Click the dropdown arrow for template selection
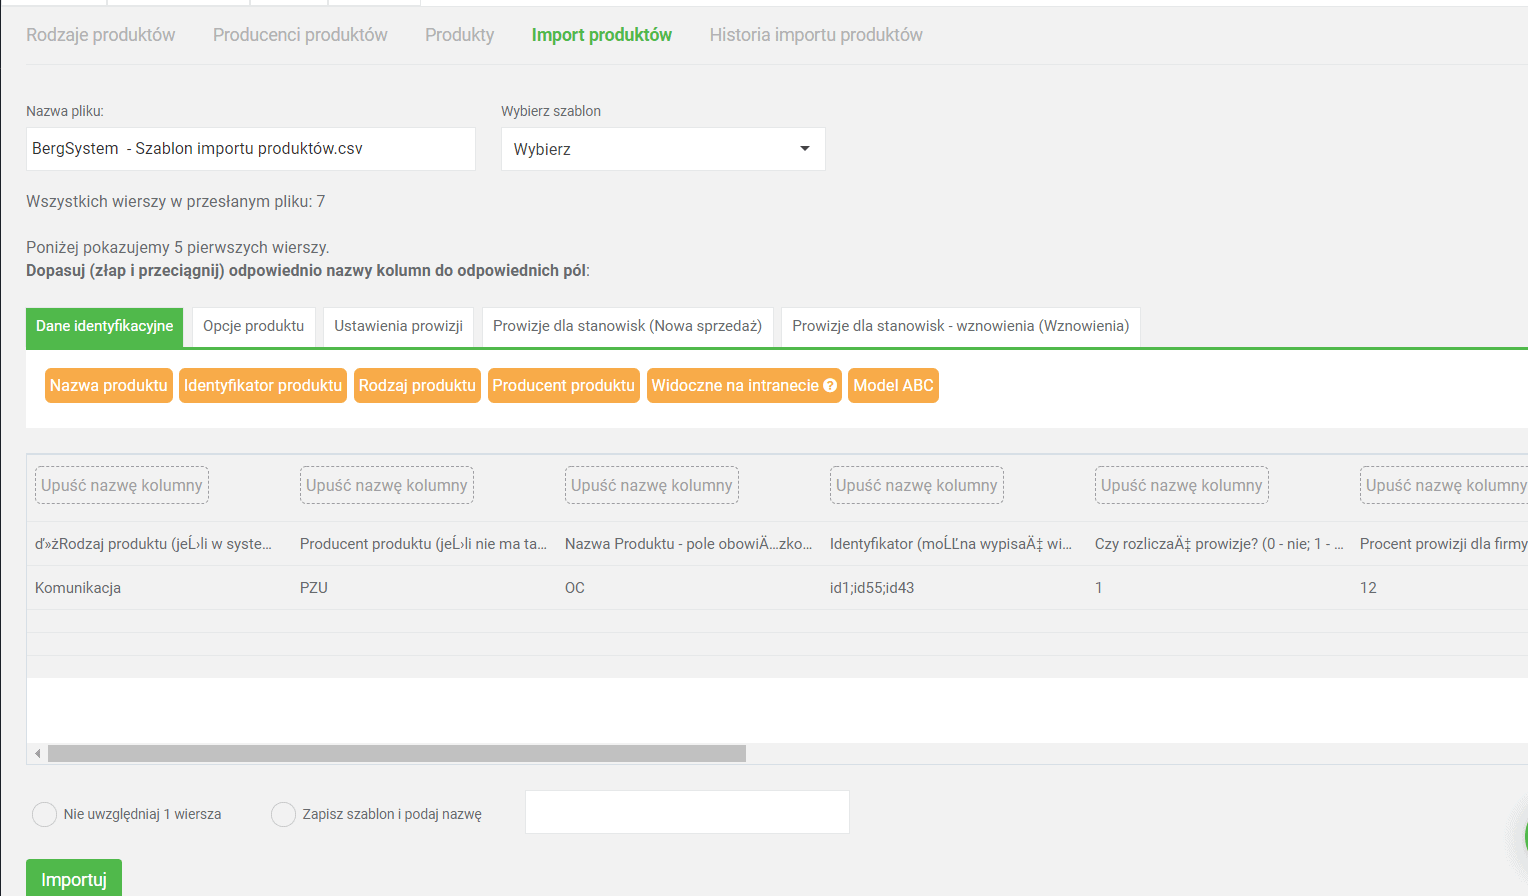Screen dimensions: 1528x896 tap(804, 149)
